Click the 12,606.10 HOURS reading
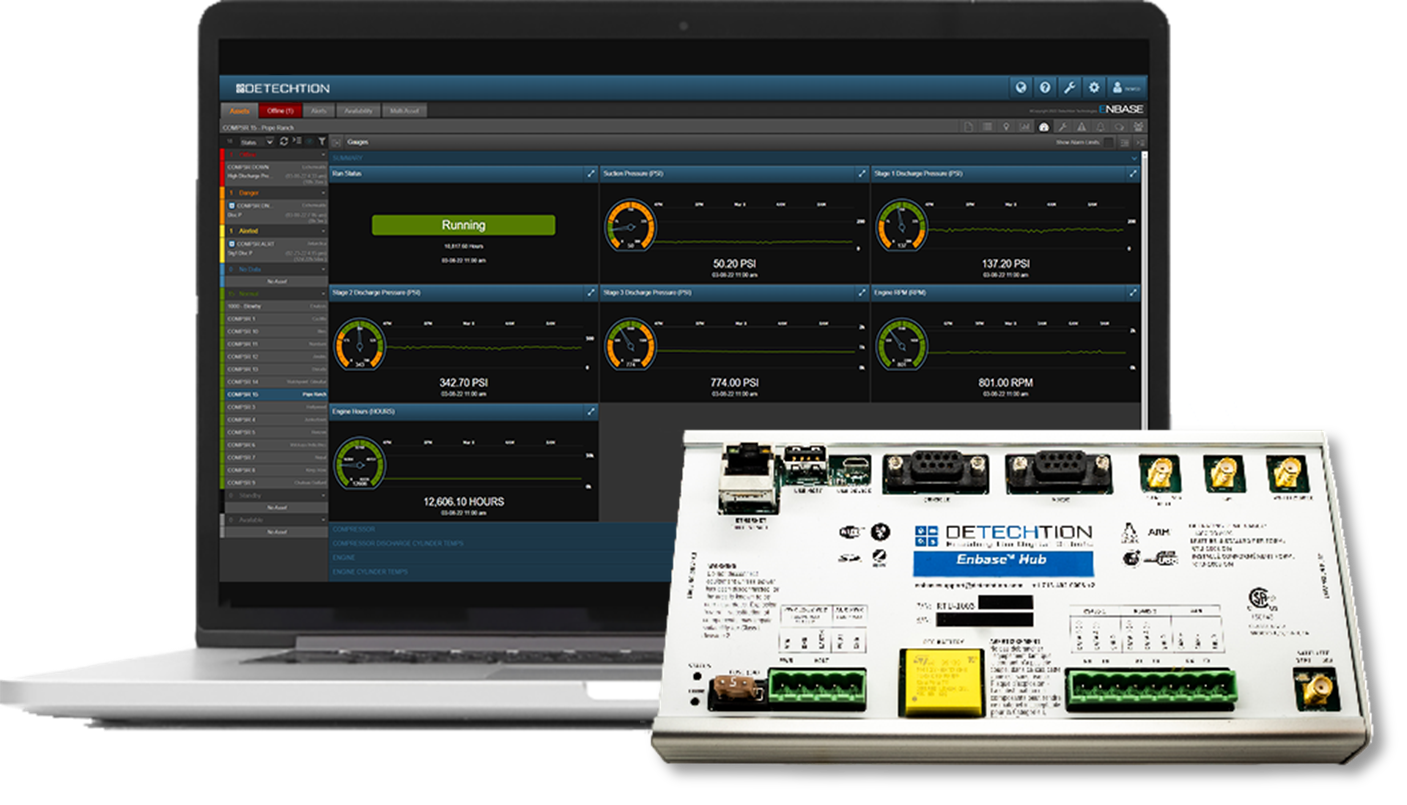This screenshot has width=1407, height=805. click(x=463, y=502)
